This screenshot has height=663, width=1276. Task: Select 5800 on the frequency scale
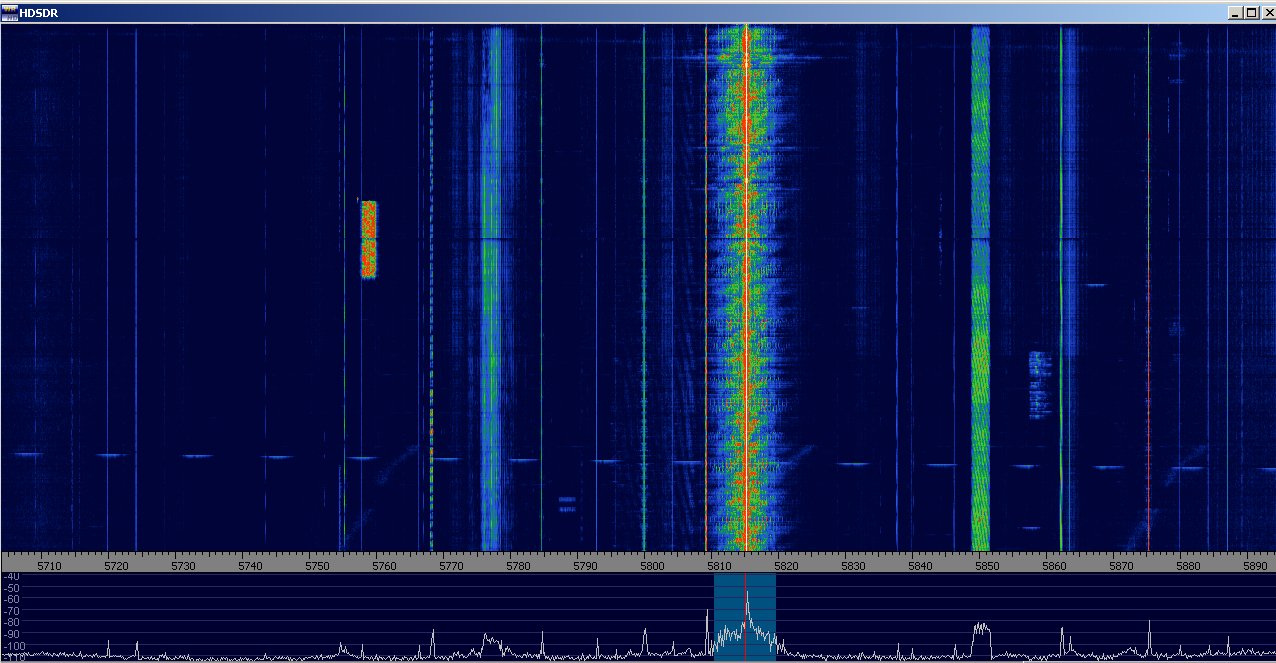click(652, 566)
